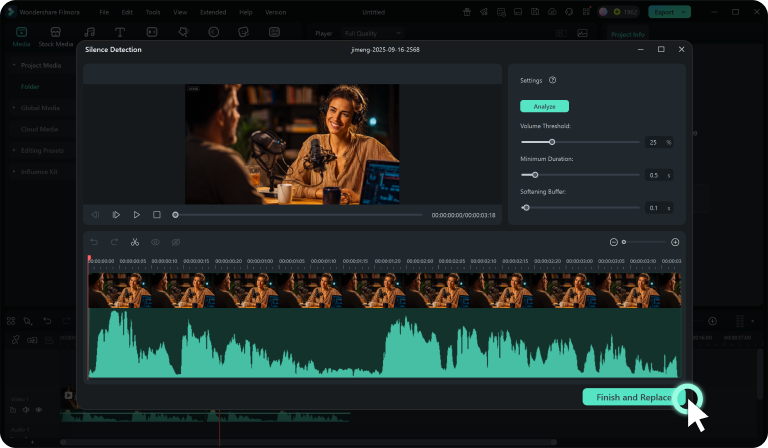768x448 pixels.
Task: Play the preview clip
Action: pyautogui.click(x=137, y=215)
